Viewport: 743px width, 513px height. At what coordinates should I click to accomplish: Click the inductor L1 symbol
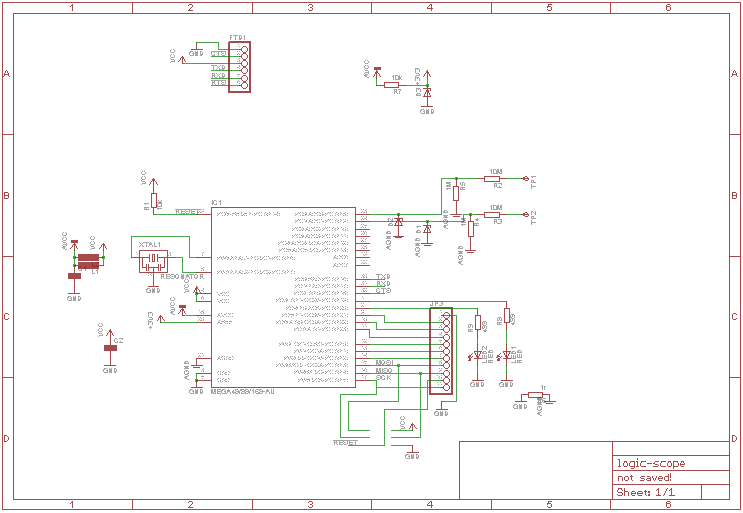point(89,257)
